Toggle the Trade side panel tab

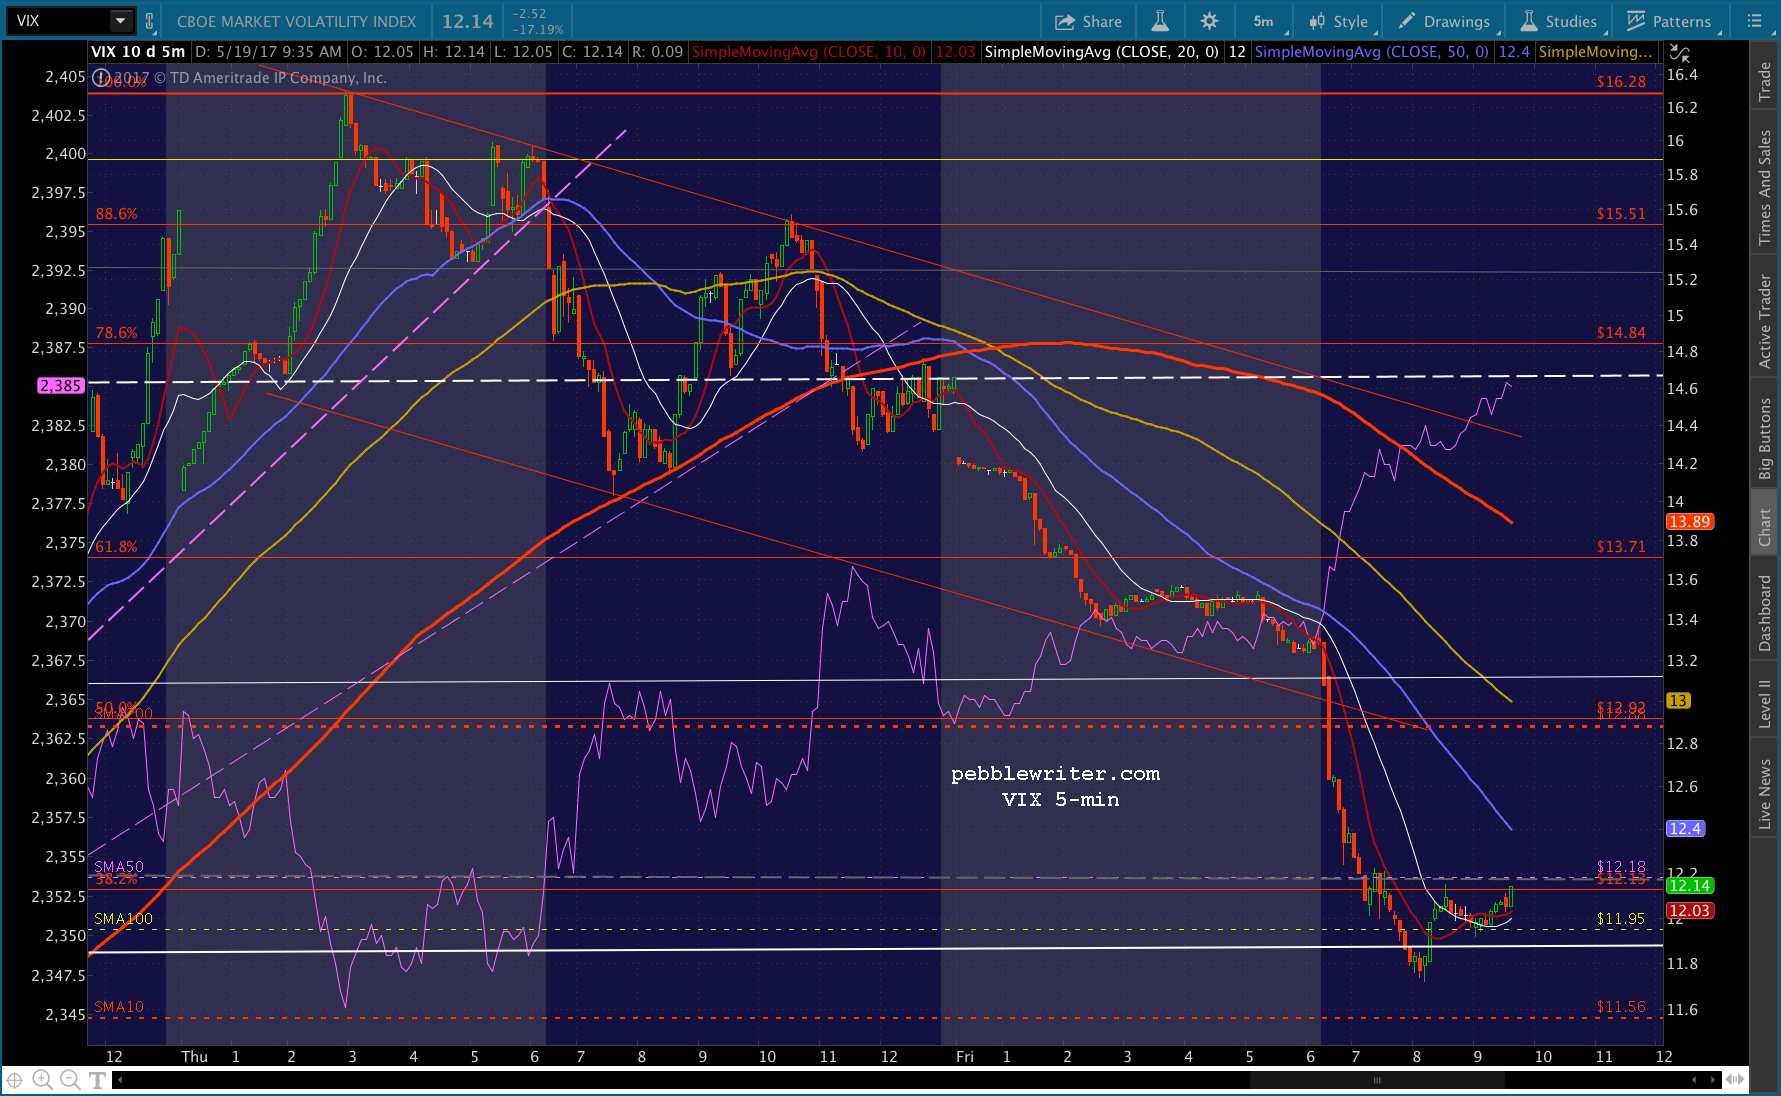click(x=1765, y=82)
